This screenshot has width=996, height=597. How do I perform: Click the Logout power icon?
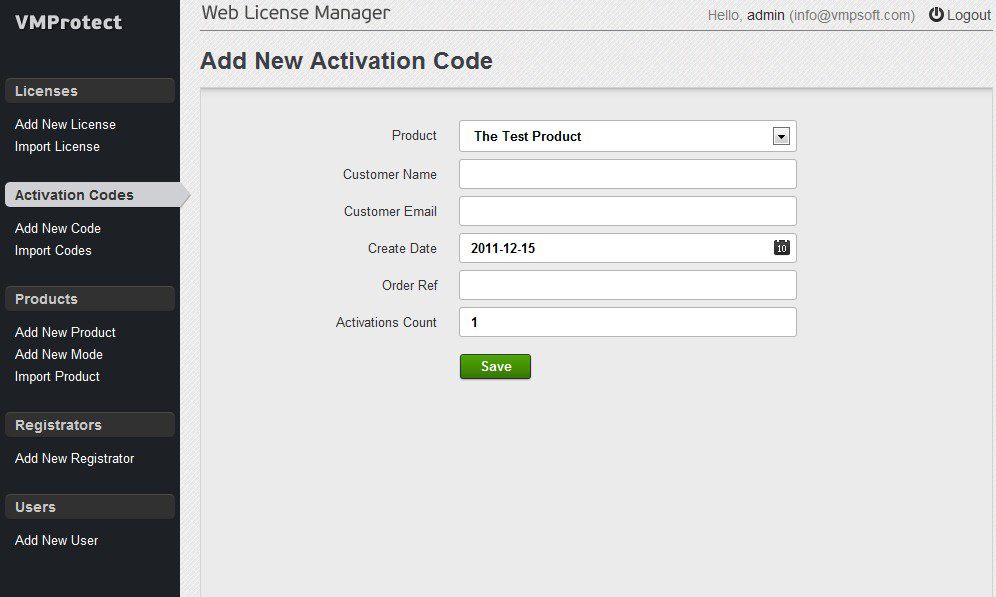936,15
